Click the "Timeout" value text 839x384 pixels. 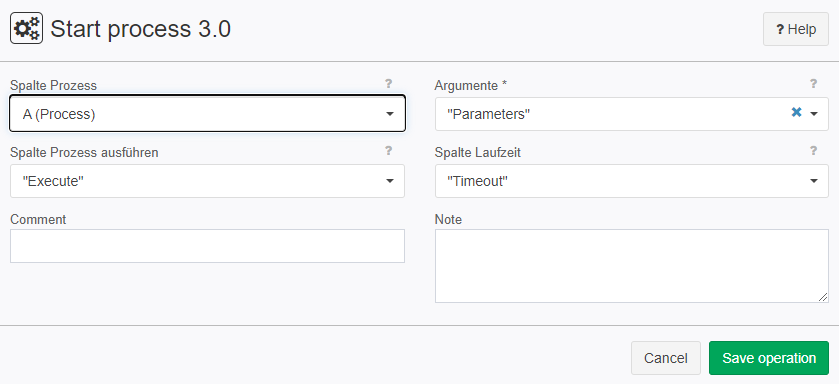coord(477,181)
